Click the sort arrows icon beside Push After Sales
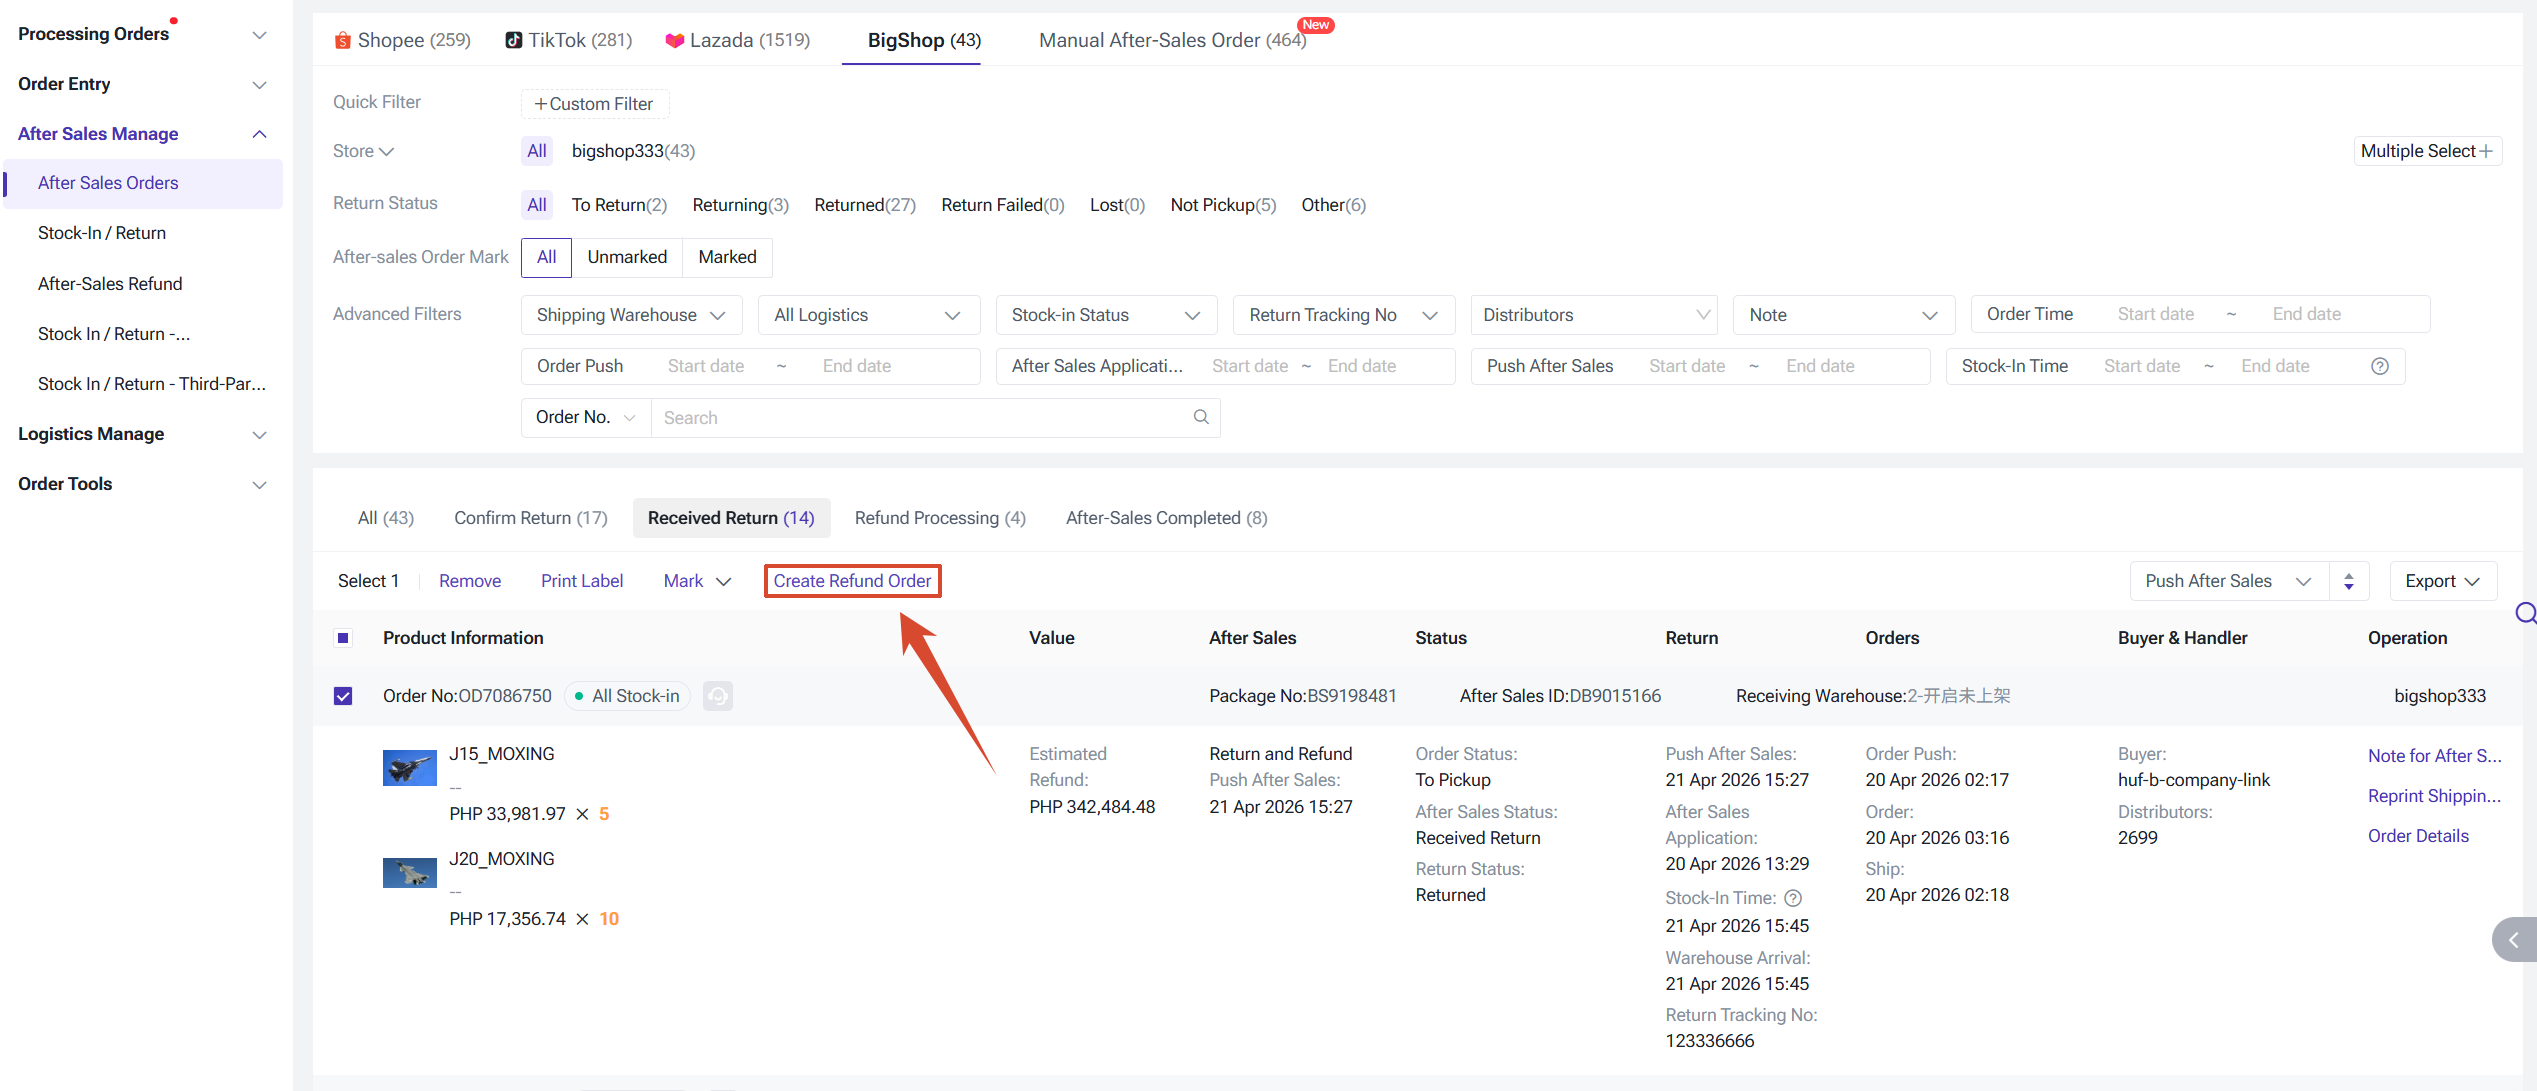Viewport: 2537px width, 1091px height. [x=2348, y=581]
